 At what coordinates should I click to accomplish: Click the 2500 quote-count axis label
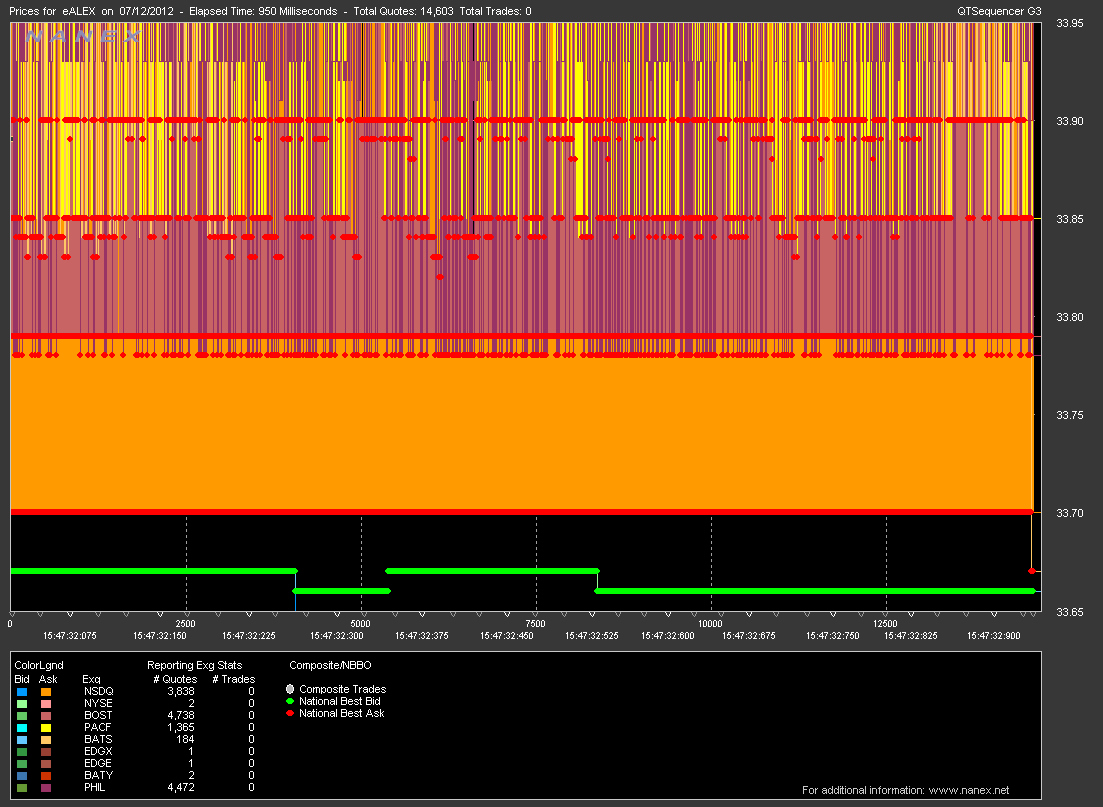(185, 623)
